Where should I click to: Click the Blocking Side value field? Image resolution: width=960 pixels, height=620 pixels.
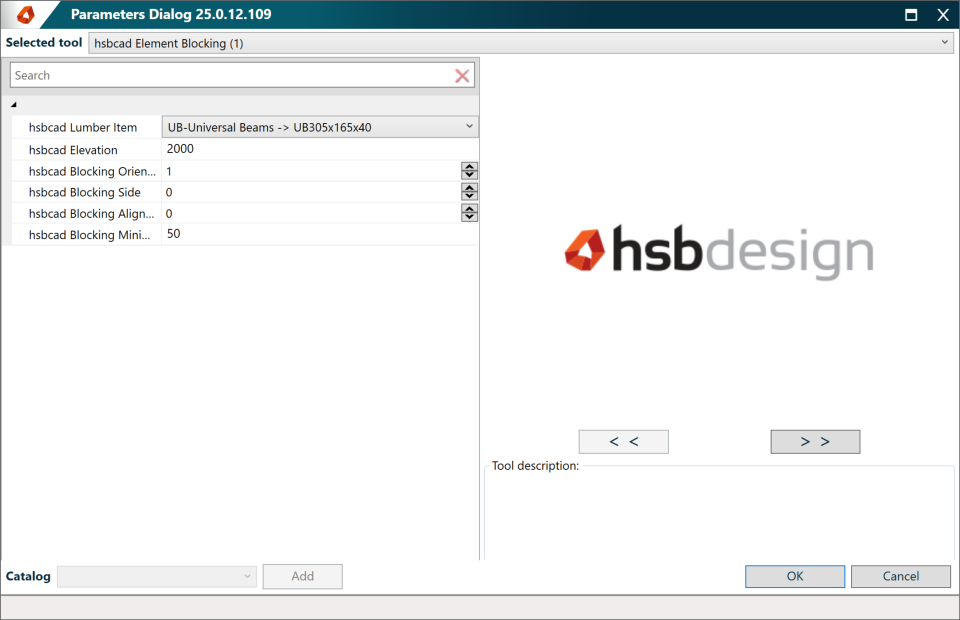click(x=311, y=192)
